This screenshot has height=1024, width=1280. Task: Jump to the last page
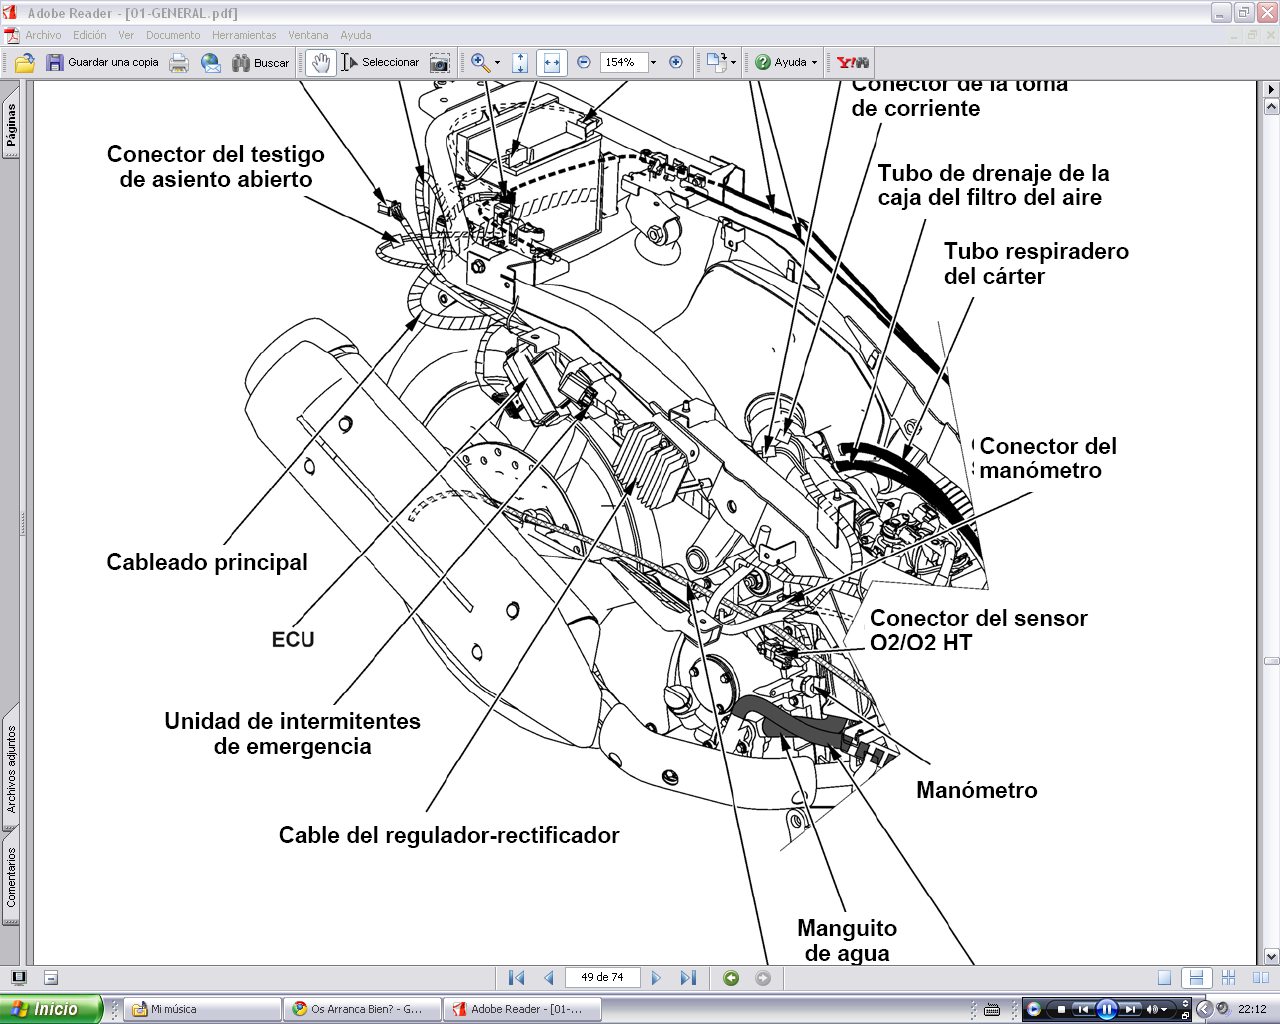click(688, 978)
